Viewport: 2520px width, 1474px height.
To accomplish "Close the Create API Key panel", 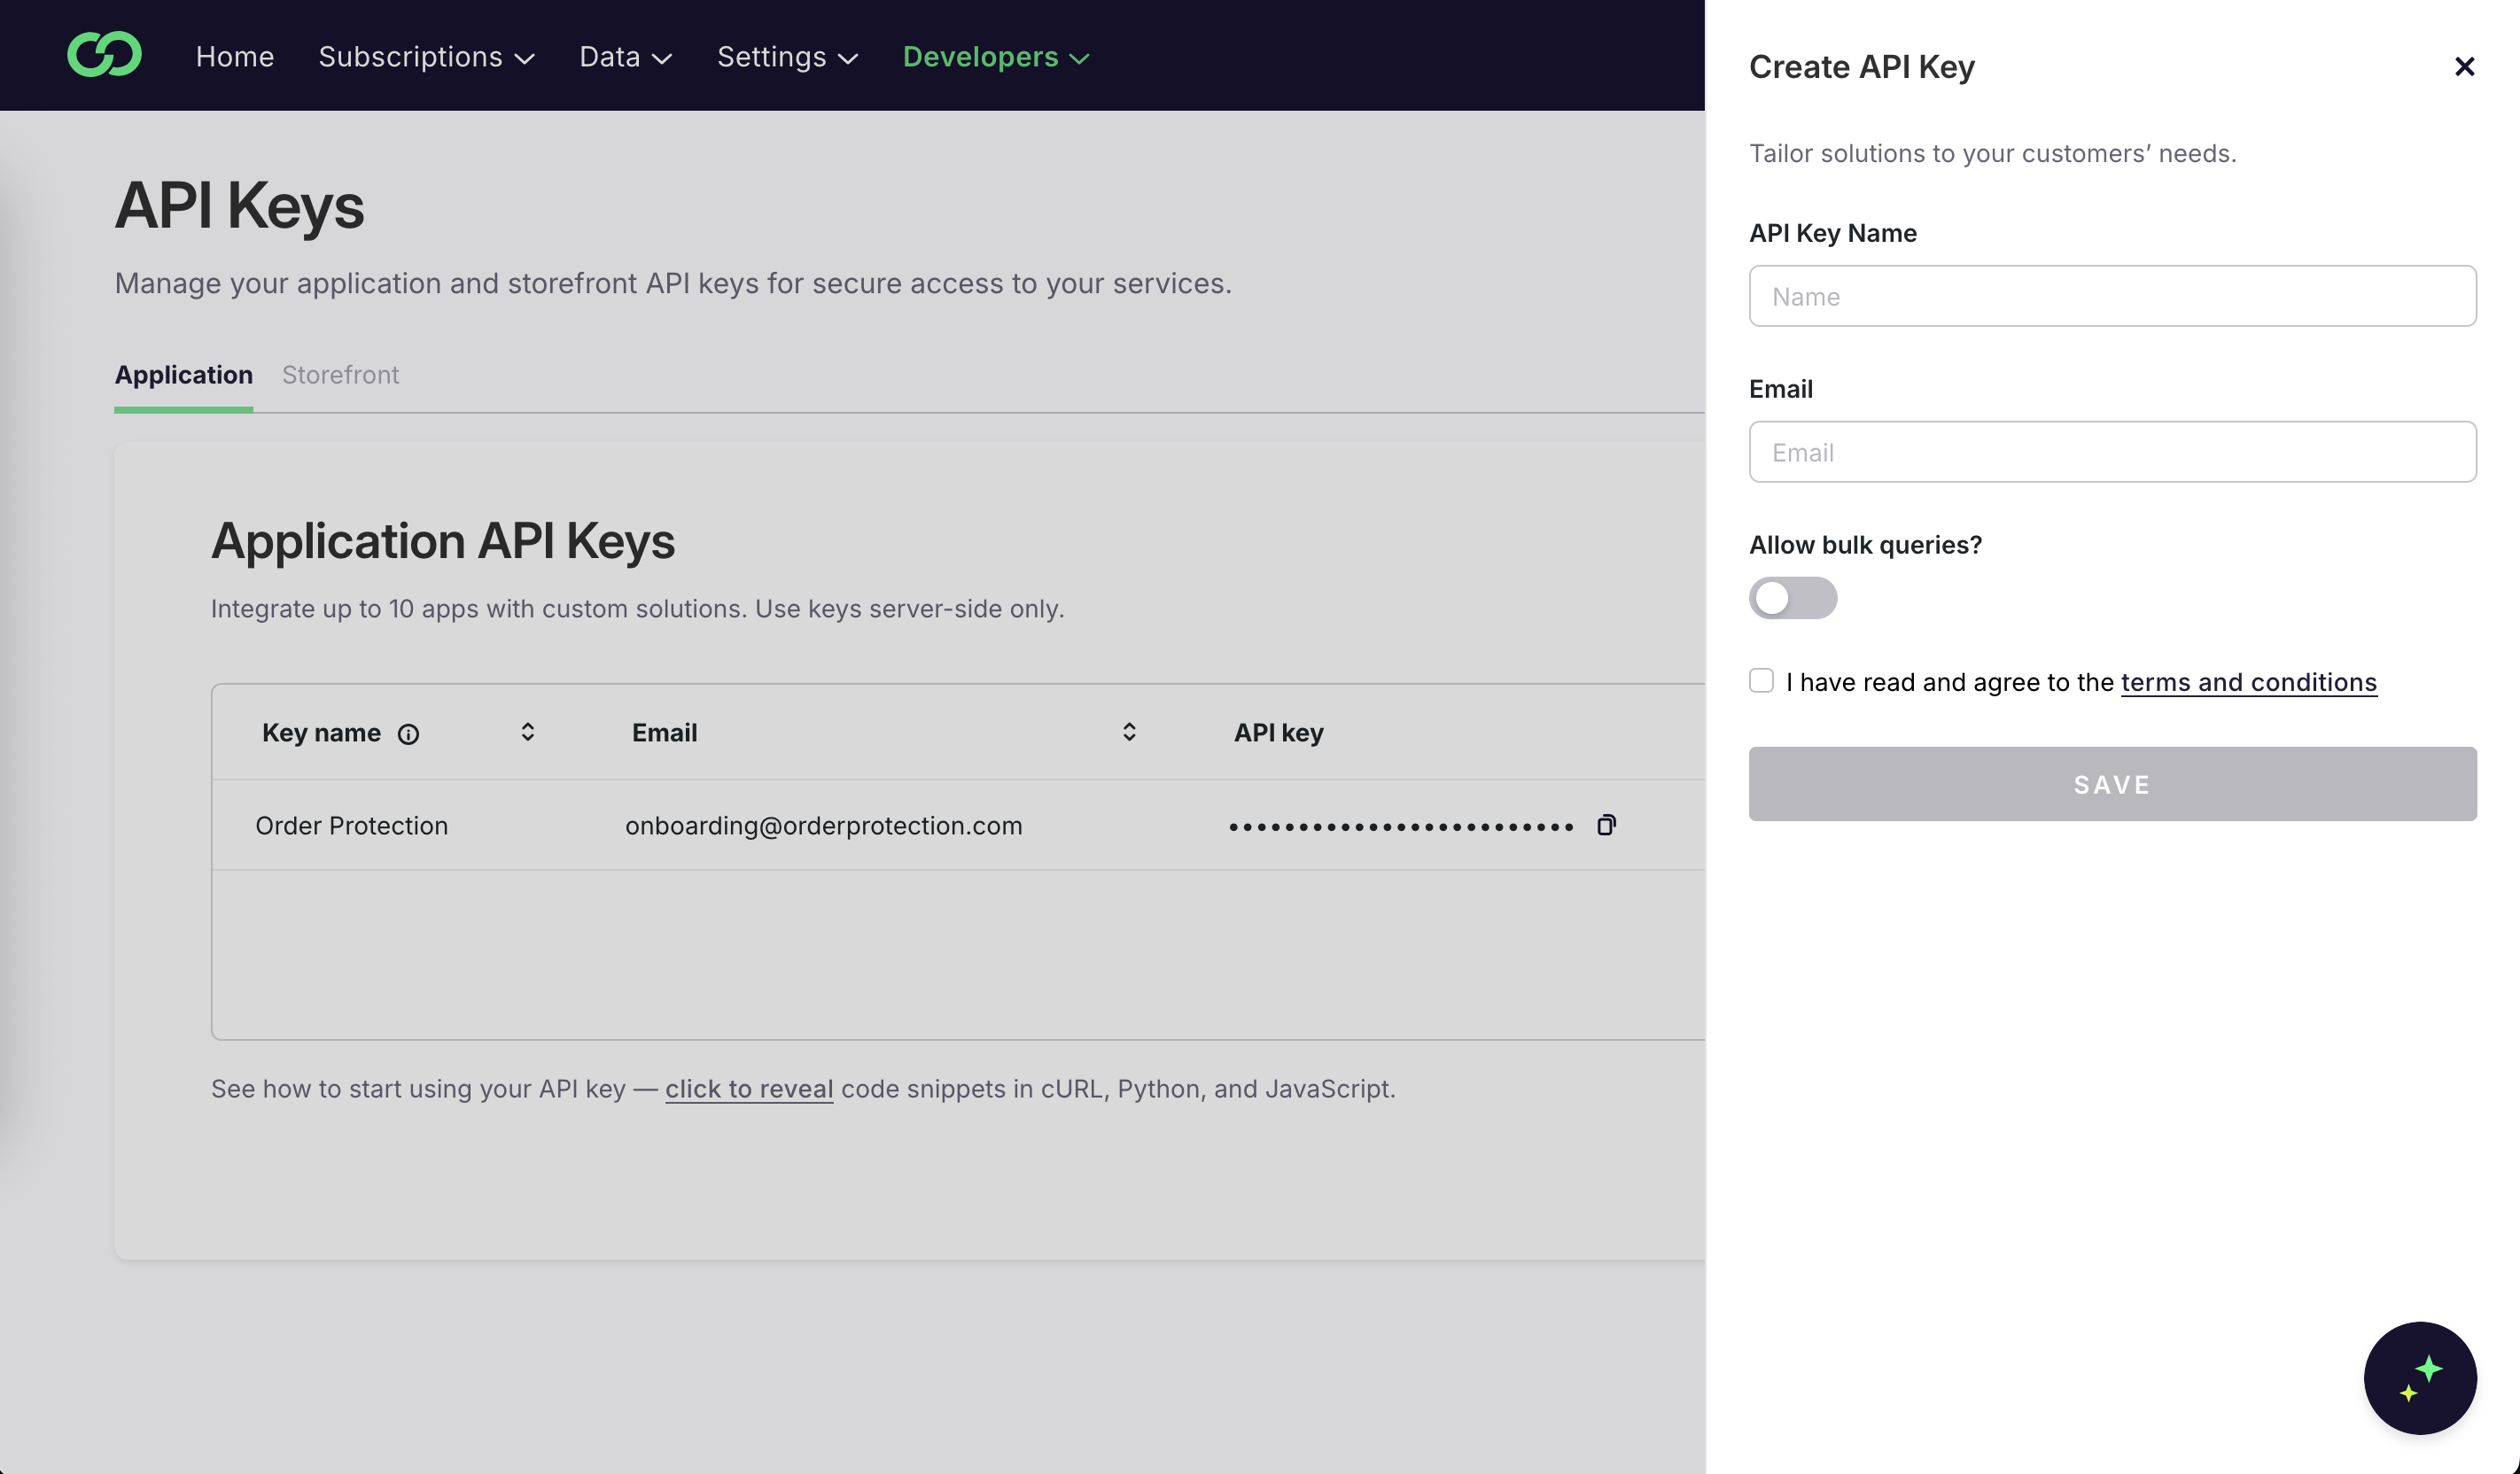I will (x=2464, y=66).
